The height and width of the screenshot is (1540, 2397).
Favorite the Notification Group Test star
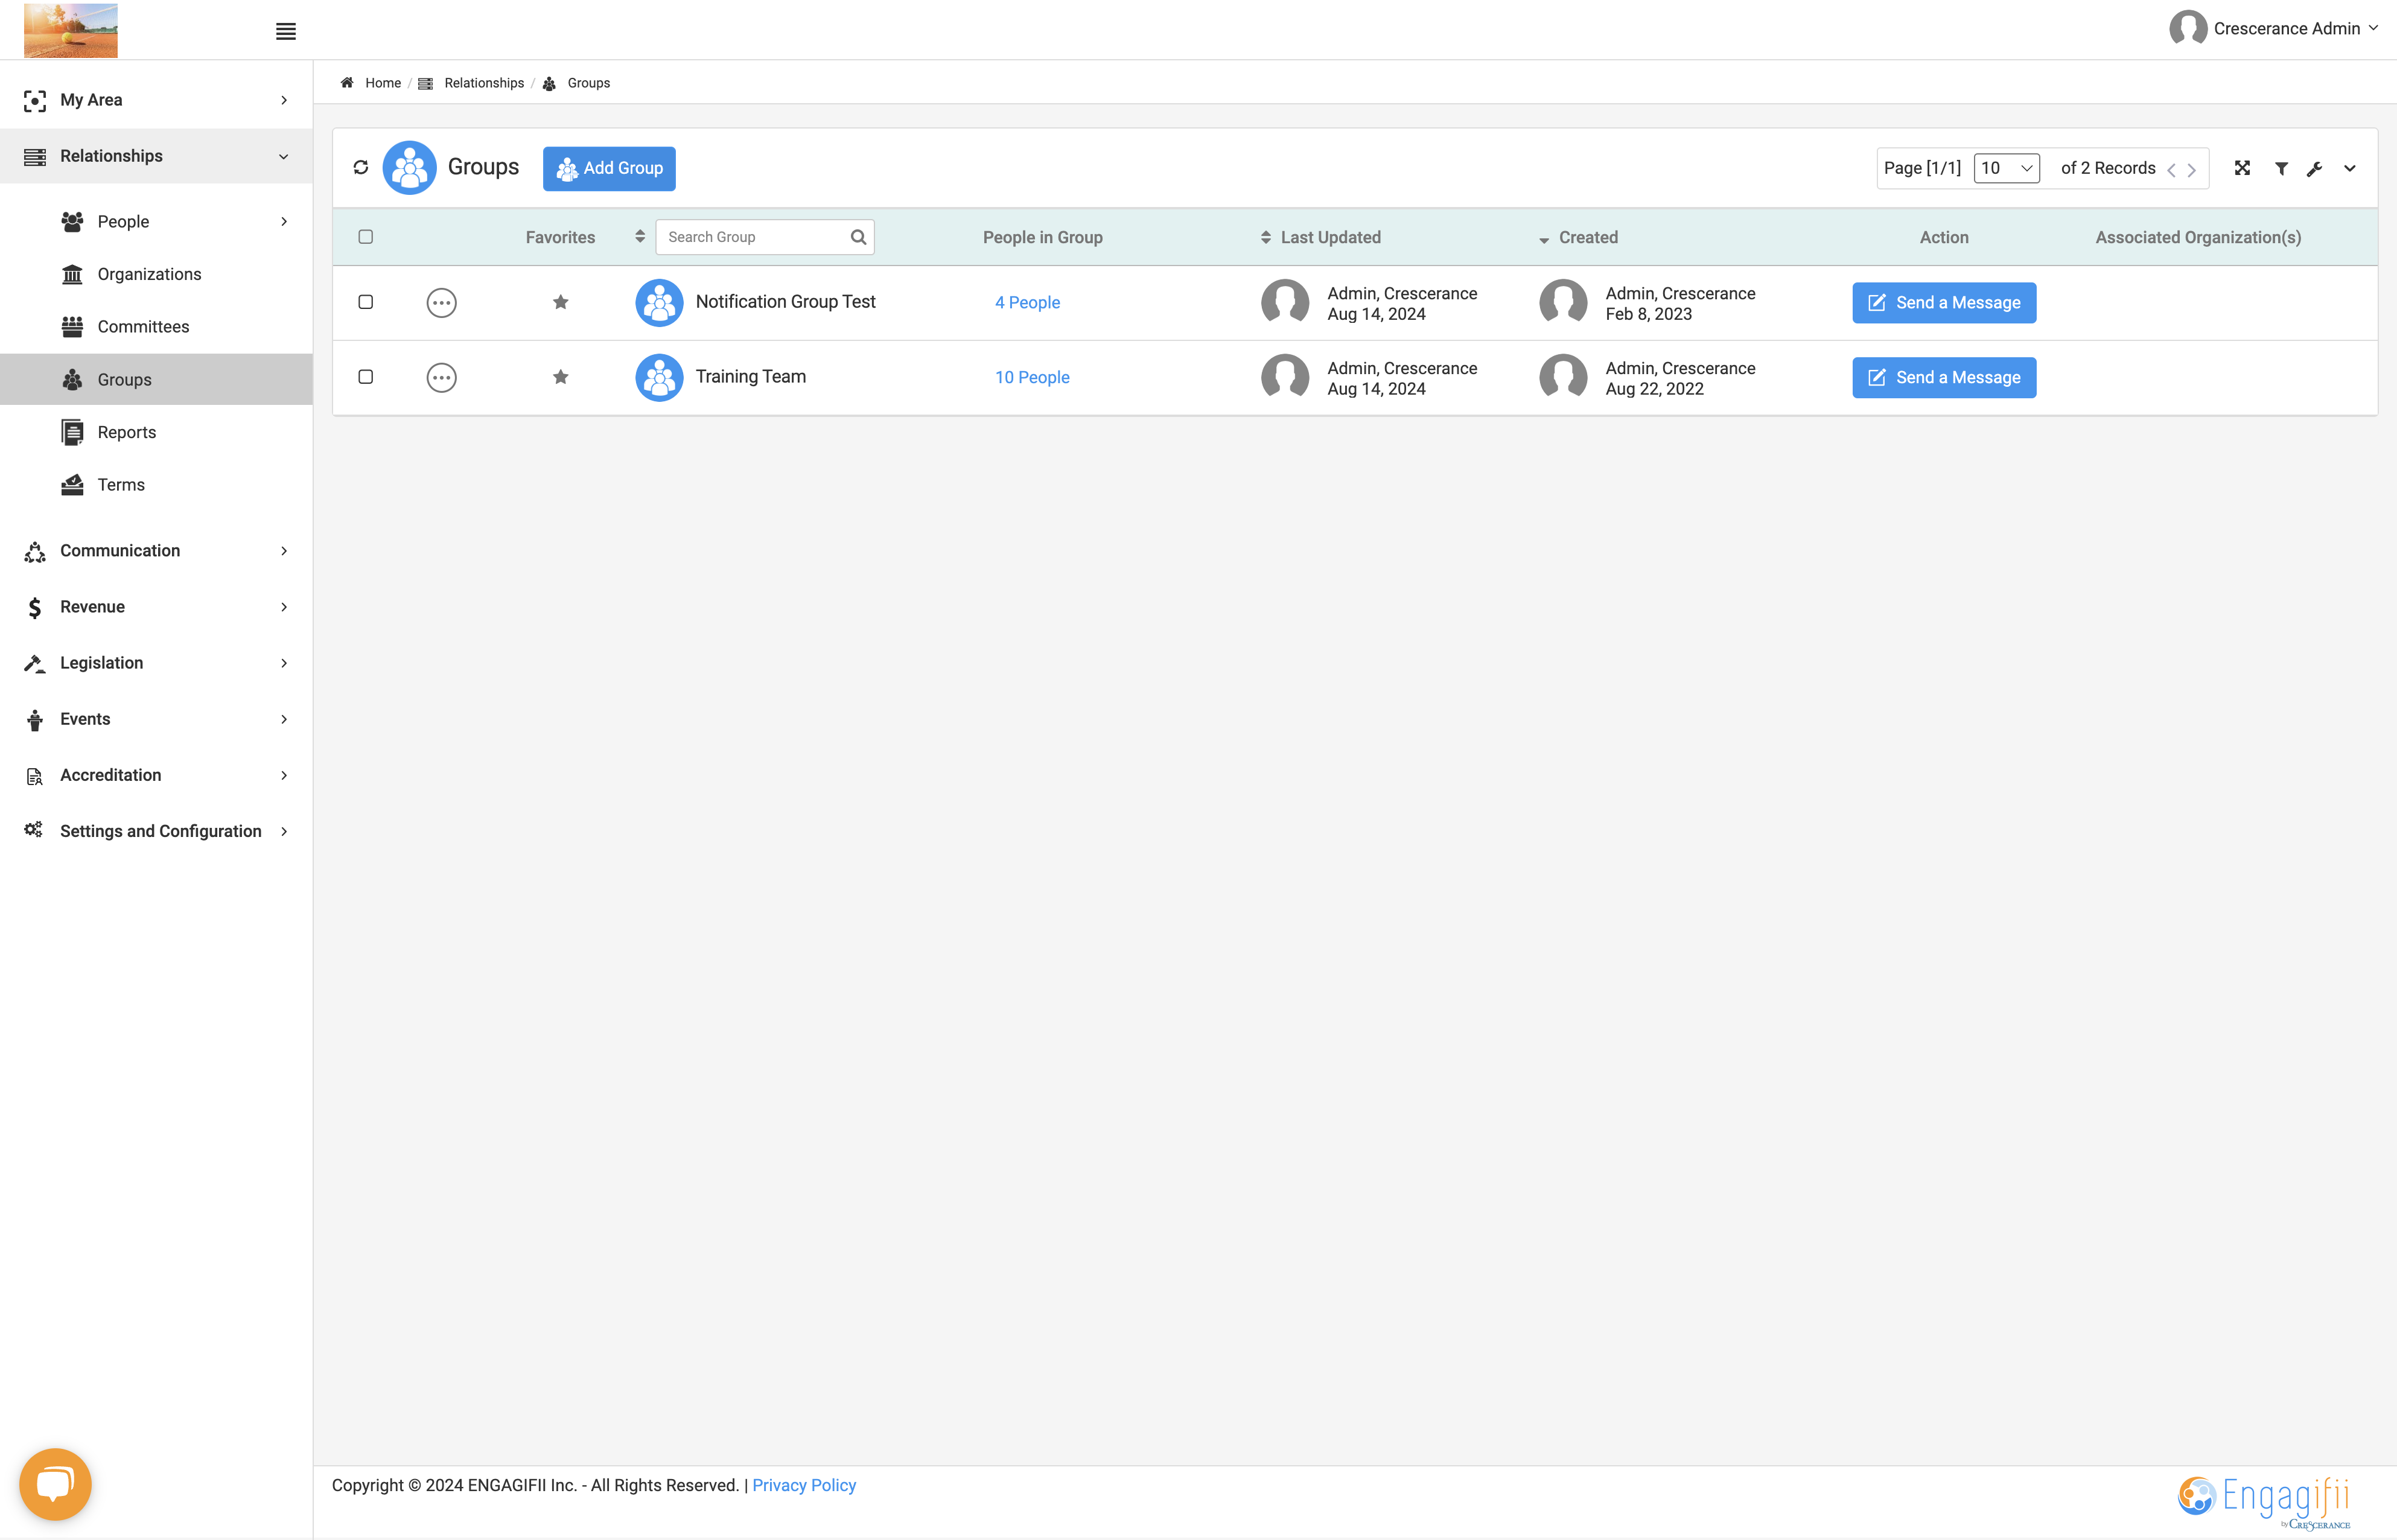coord(561,302)
